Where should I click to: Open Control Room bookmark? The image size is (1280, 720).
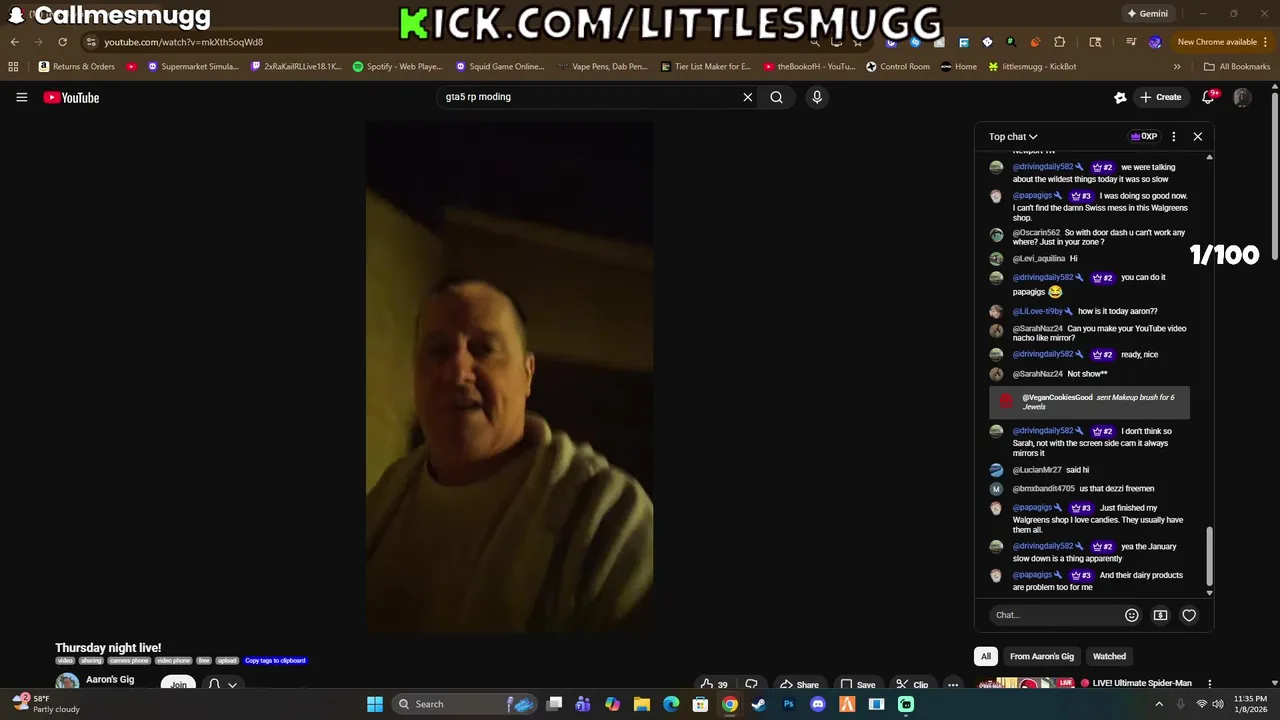pyautogui.click(x=898, y=66)
